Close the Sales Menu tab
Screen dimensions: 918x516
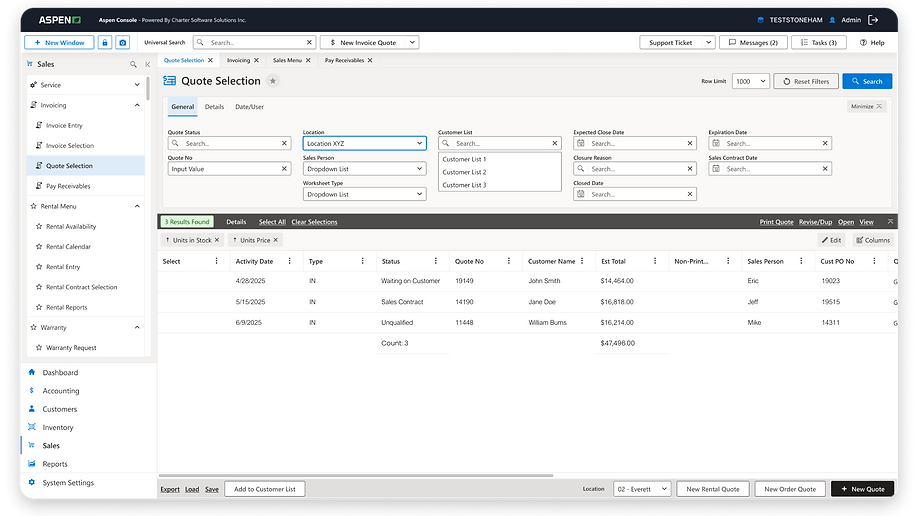[x=309, y=60]
